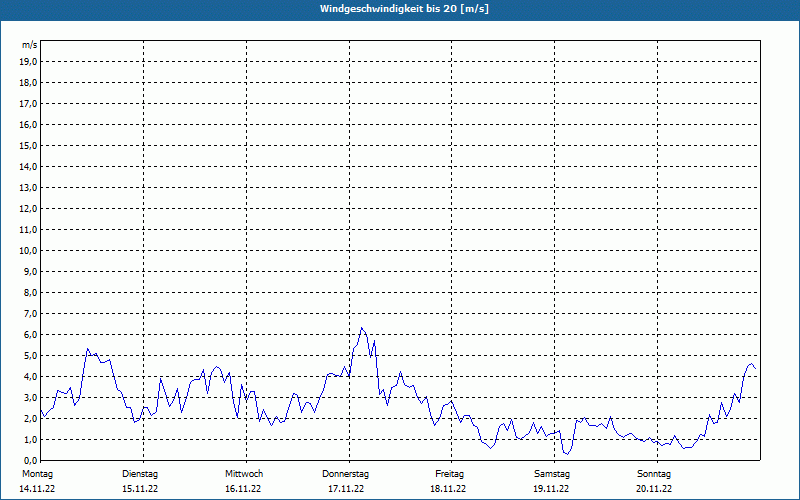The width and height of the screenshot is (800, 500).
Task: Select the date 17.11.22
Action: pyautogui.click(x=346, y=489)
